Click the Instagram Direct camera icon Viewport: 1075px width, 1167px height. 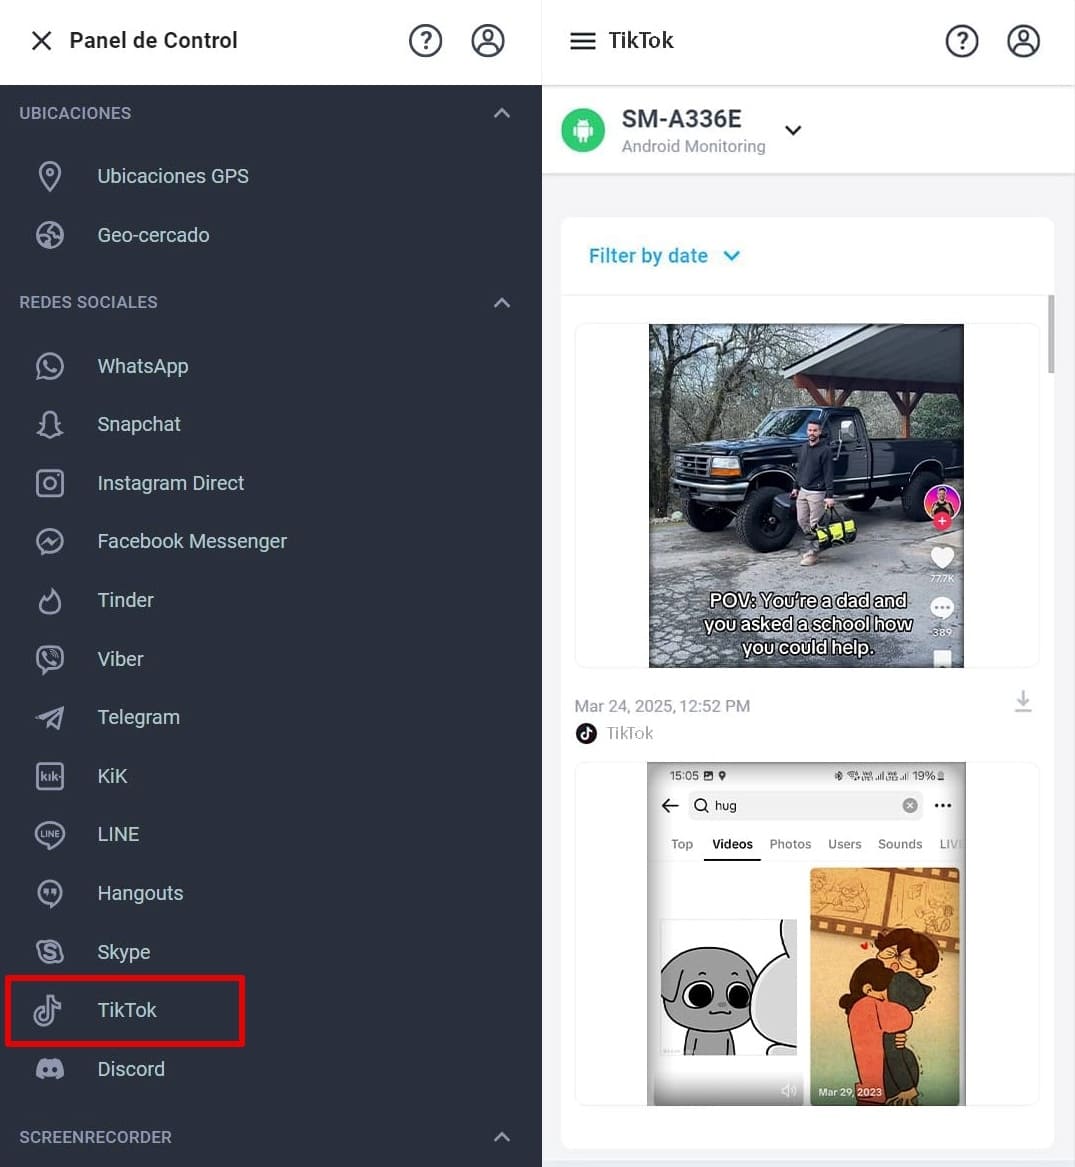[50, 483]
